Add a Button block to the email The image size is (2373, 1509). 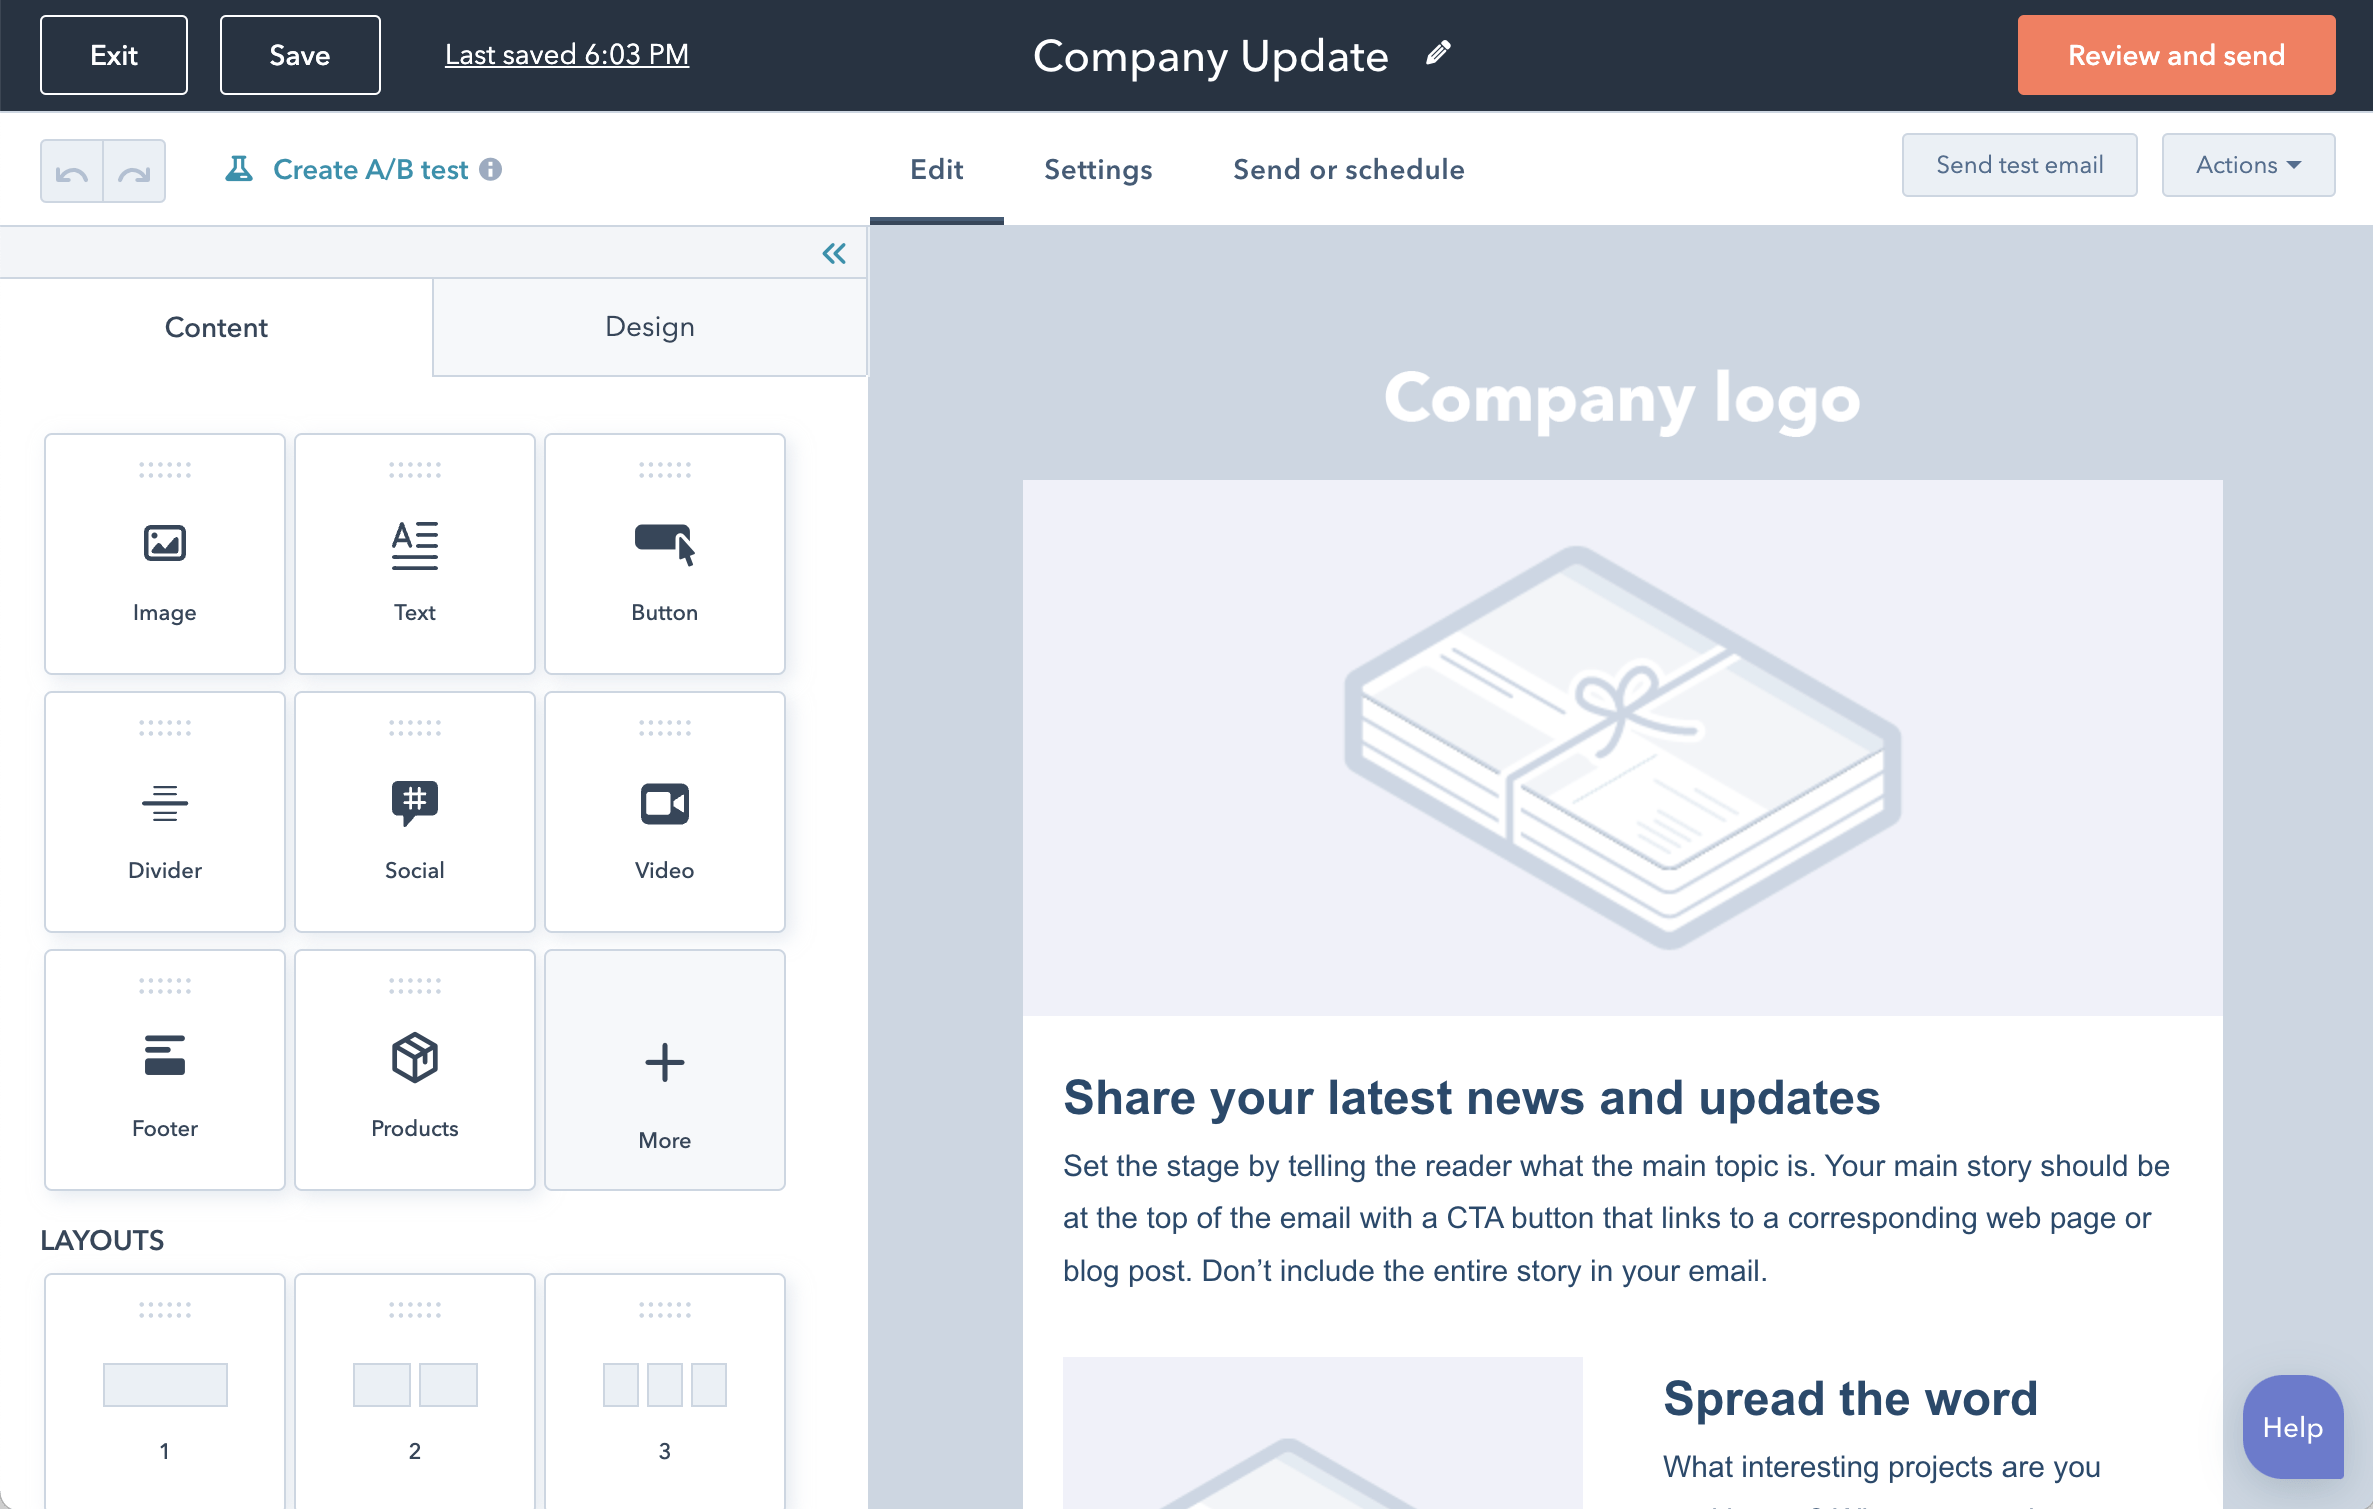click(x=664, y=553)
